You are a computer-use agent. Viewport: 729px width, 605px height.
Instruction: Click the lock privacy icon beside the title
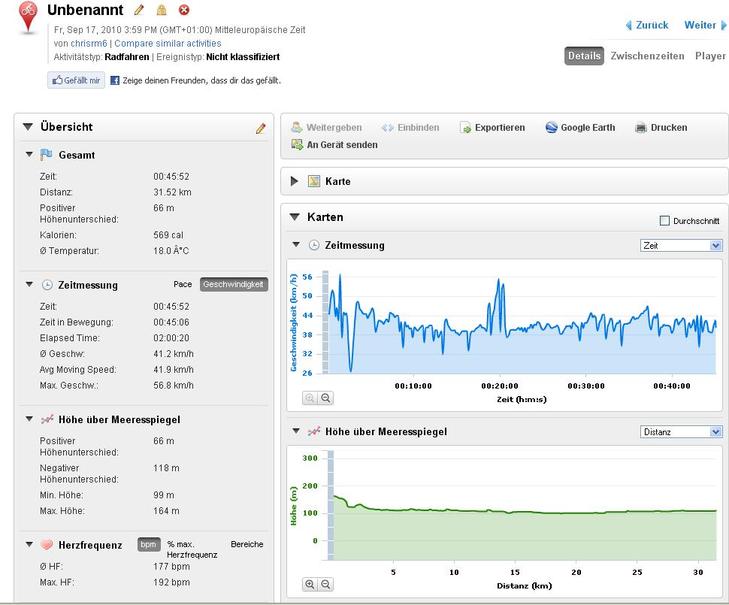coord(162,10)
